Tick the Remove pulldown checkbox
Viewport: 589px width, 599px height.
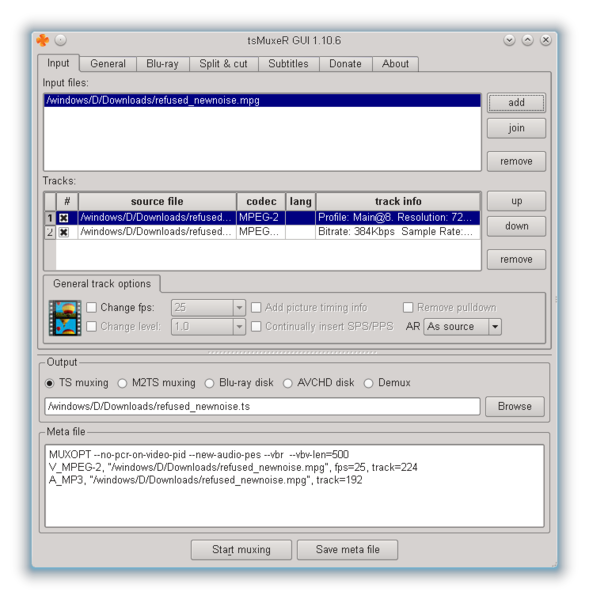408,308
